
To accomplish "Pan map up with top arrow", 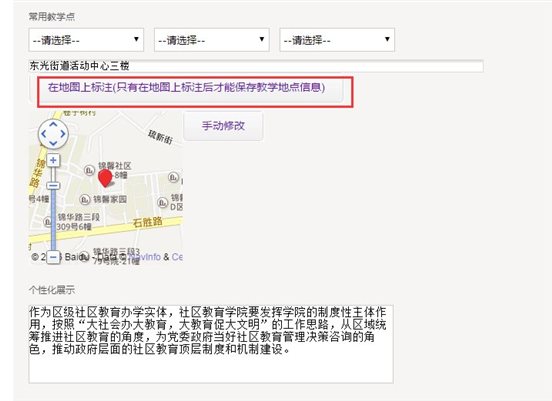I will click(53, 124).
